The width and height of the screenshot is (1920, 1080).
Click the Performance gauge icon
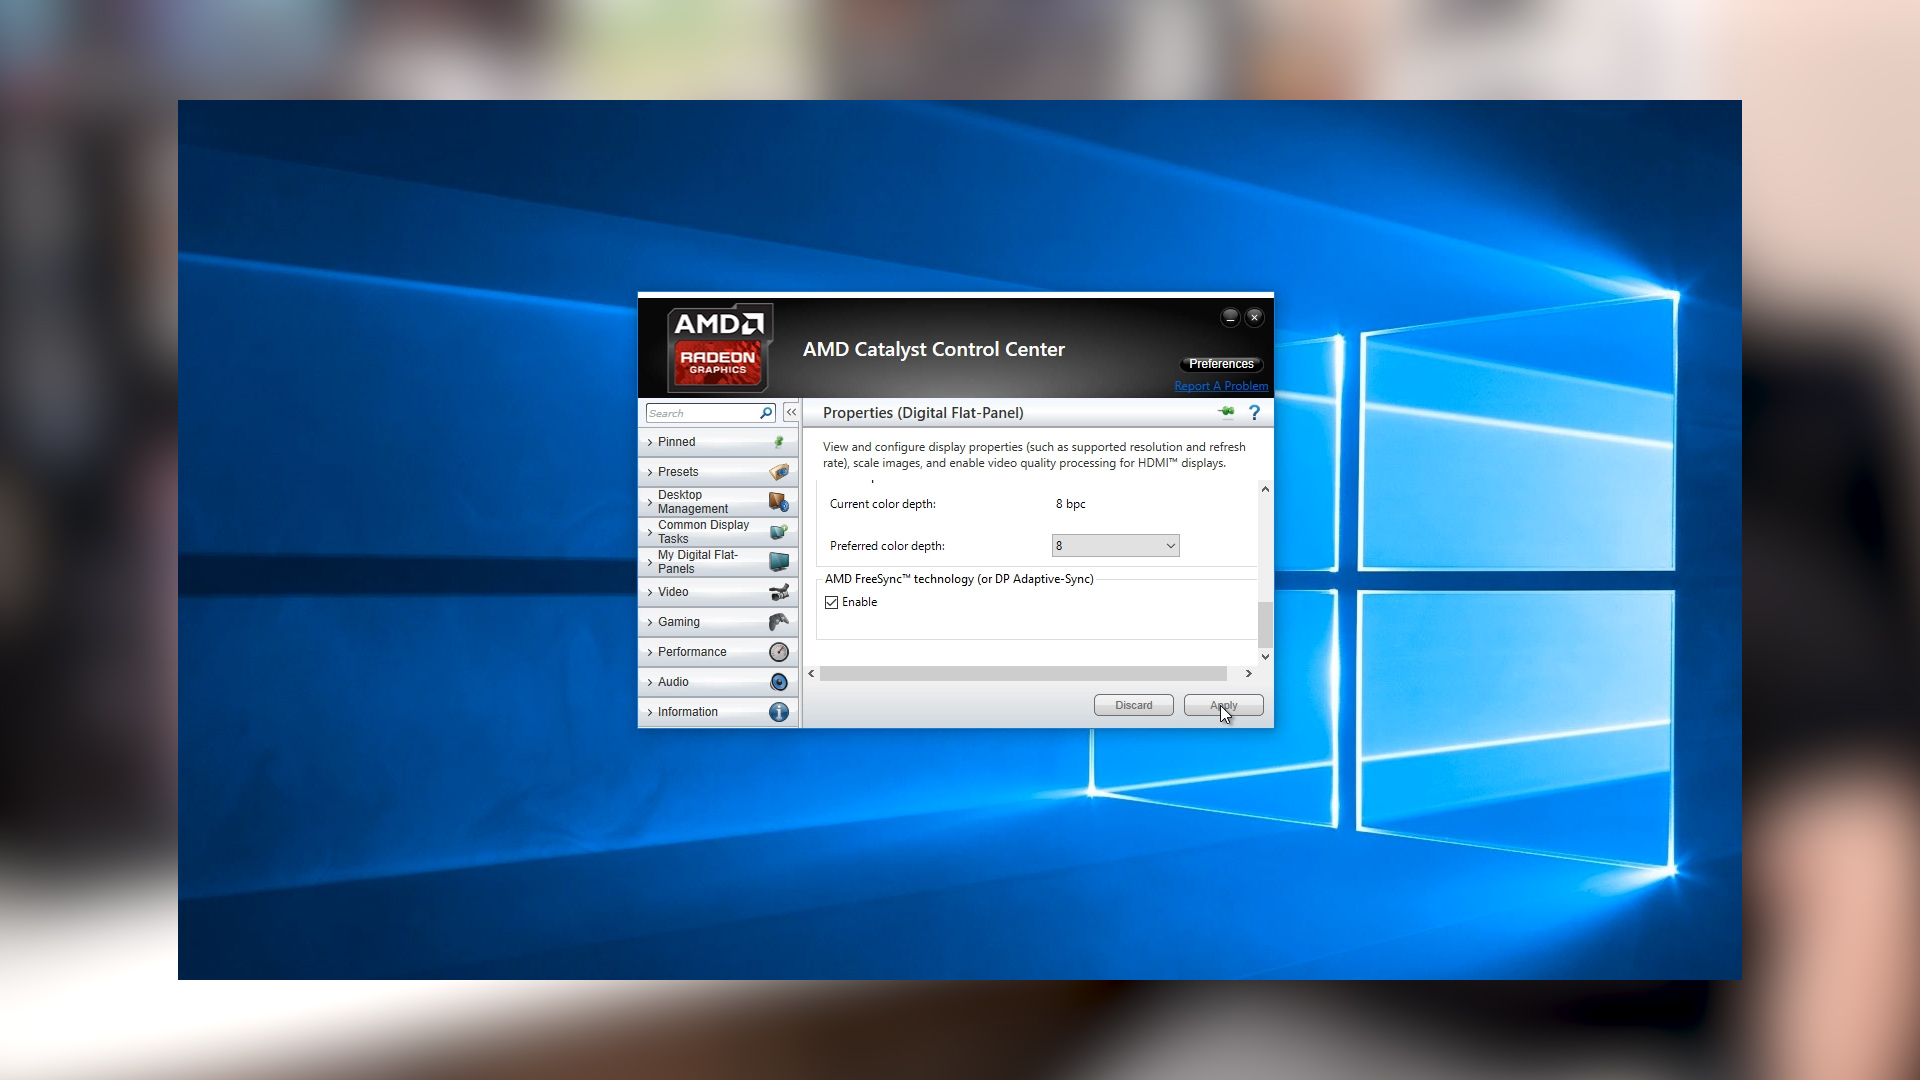pos(779,652)
